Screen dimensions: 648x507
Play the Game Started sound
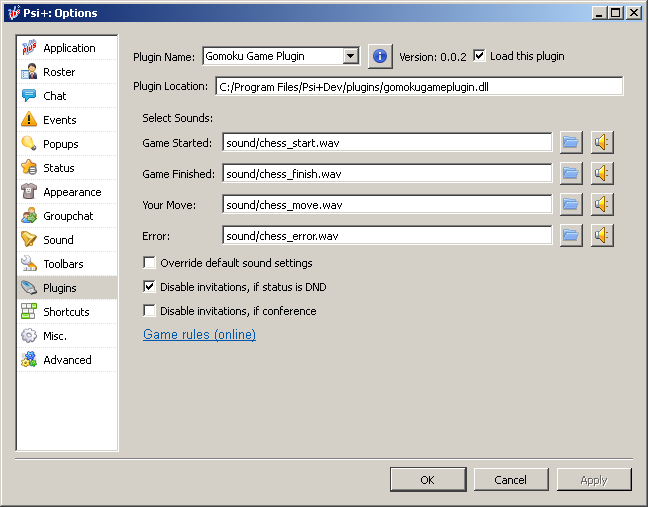click(x=601, y=142)
